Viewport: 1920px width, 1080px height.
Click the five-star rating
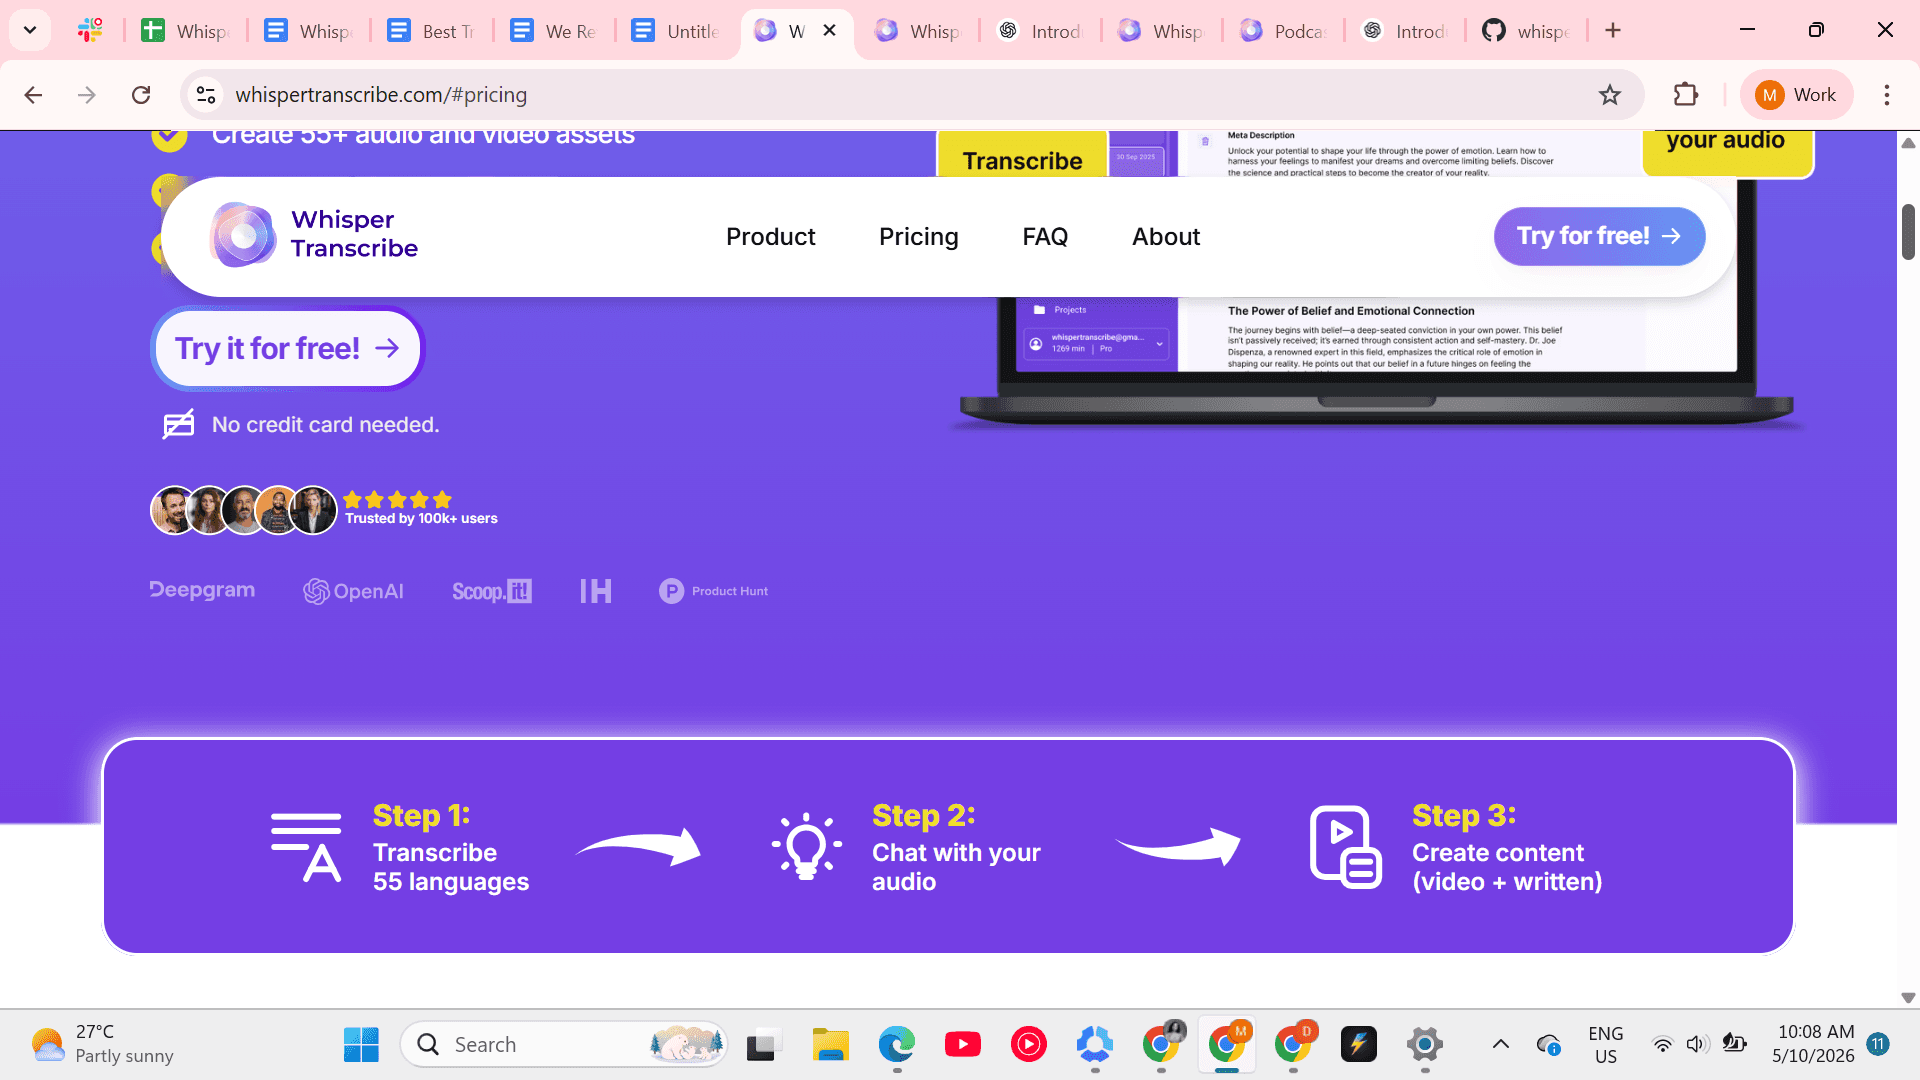(x=397, y=499)
